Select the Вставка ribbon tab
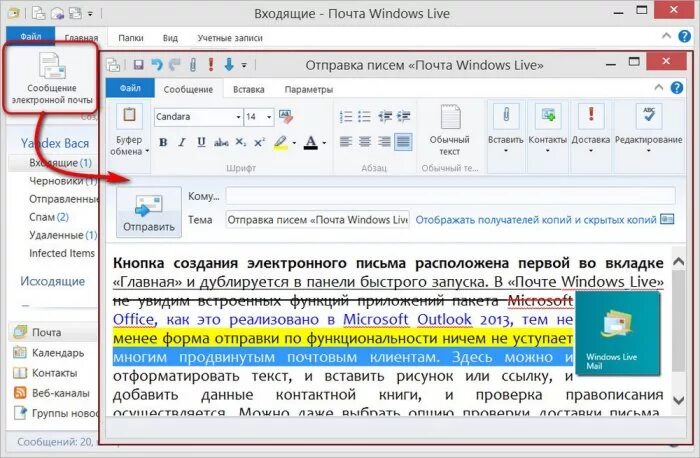The image size is (700, 458). [249, 89]
